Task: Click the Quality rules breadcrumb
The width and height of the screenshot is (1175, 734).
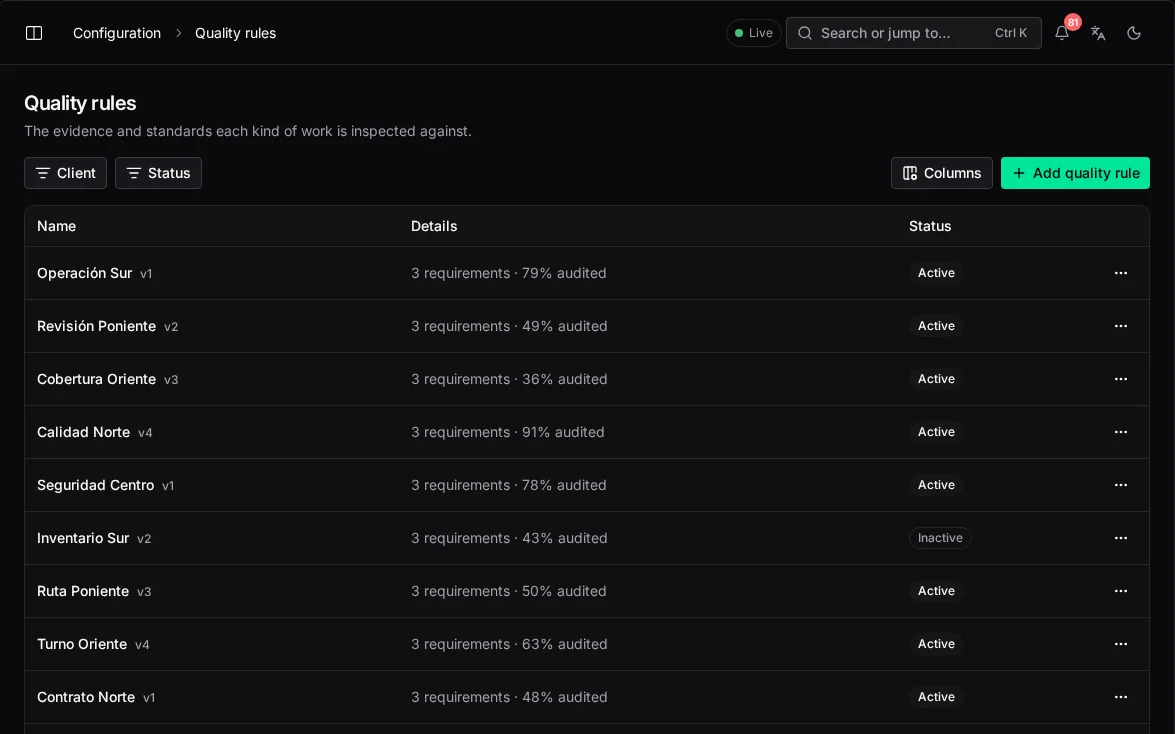Action: point(235,33)
